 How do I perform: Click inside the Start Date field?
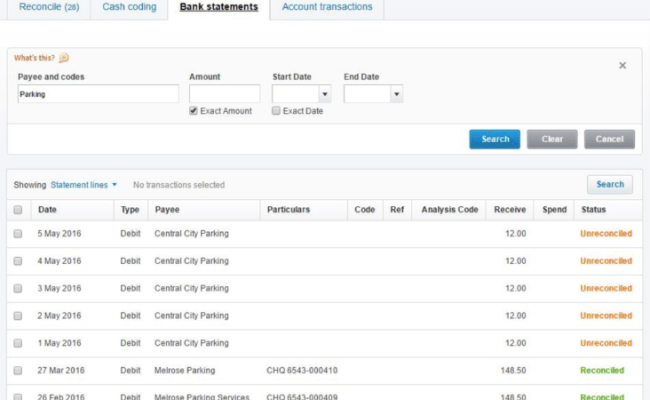(x=296, y=94)
